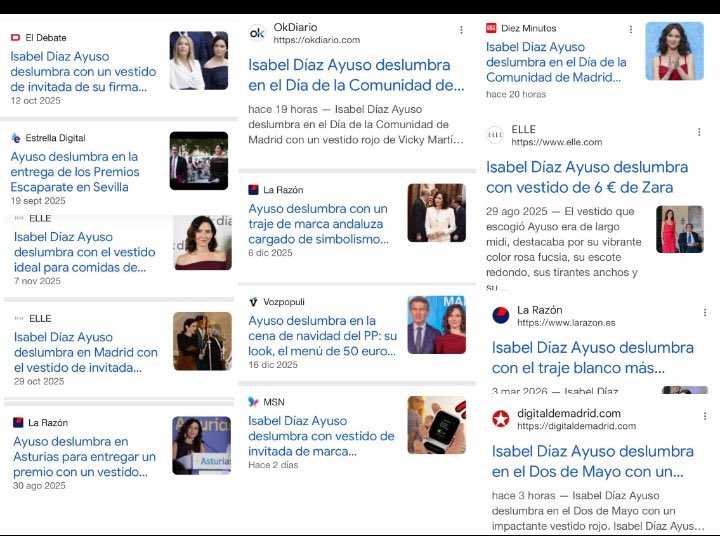Click the date '12 oct 2025'

35,101
